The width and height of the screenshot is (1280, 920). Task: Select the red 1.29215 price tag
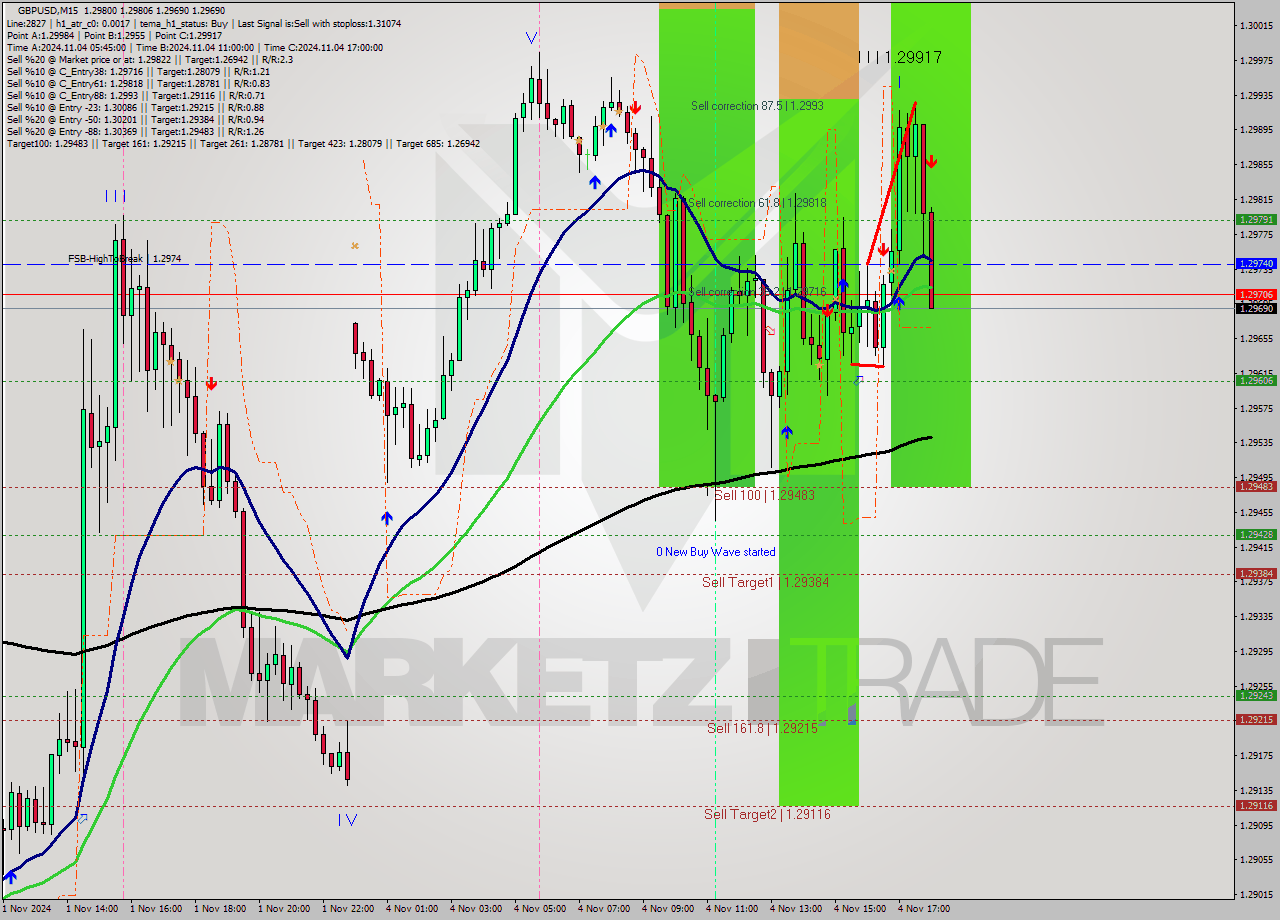tap(1256, 719)
